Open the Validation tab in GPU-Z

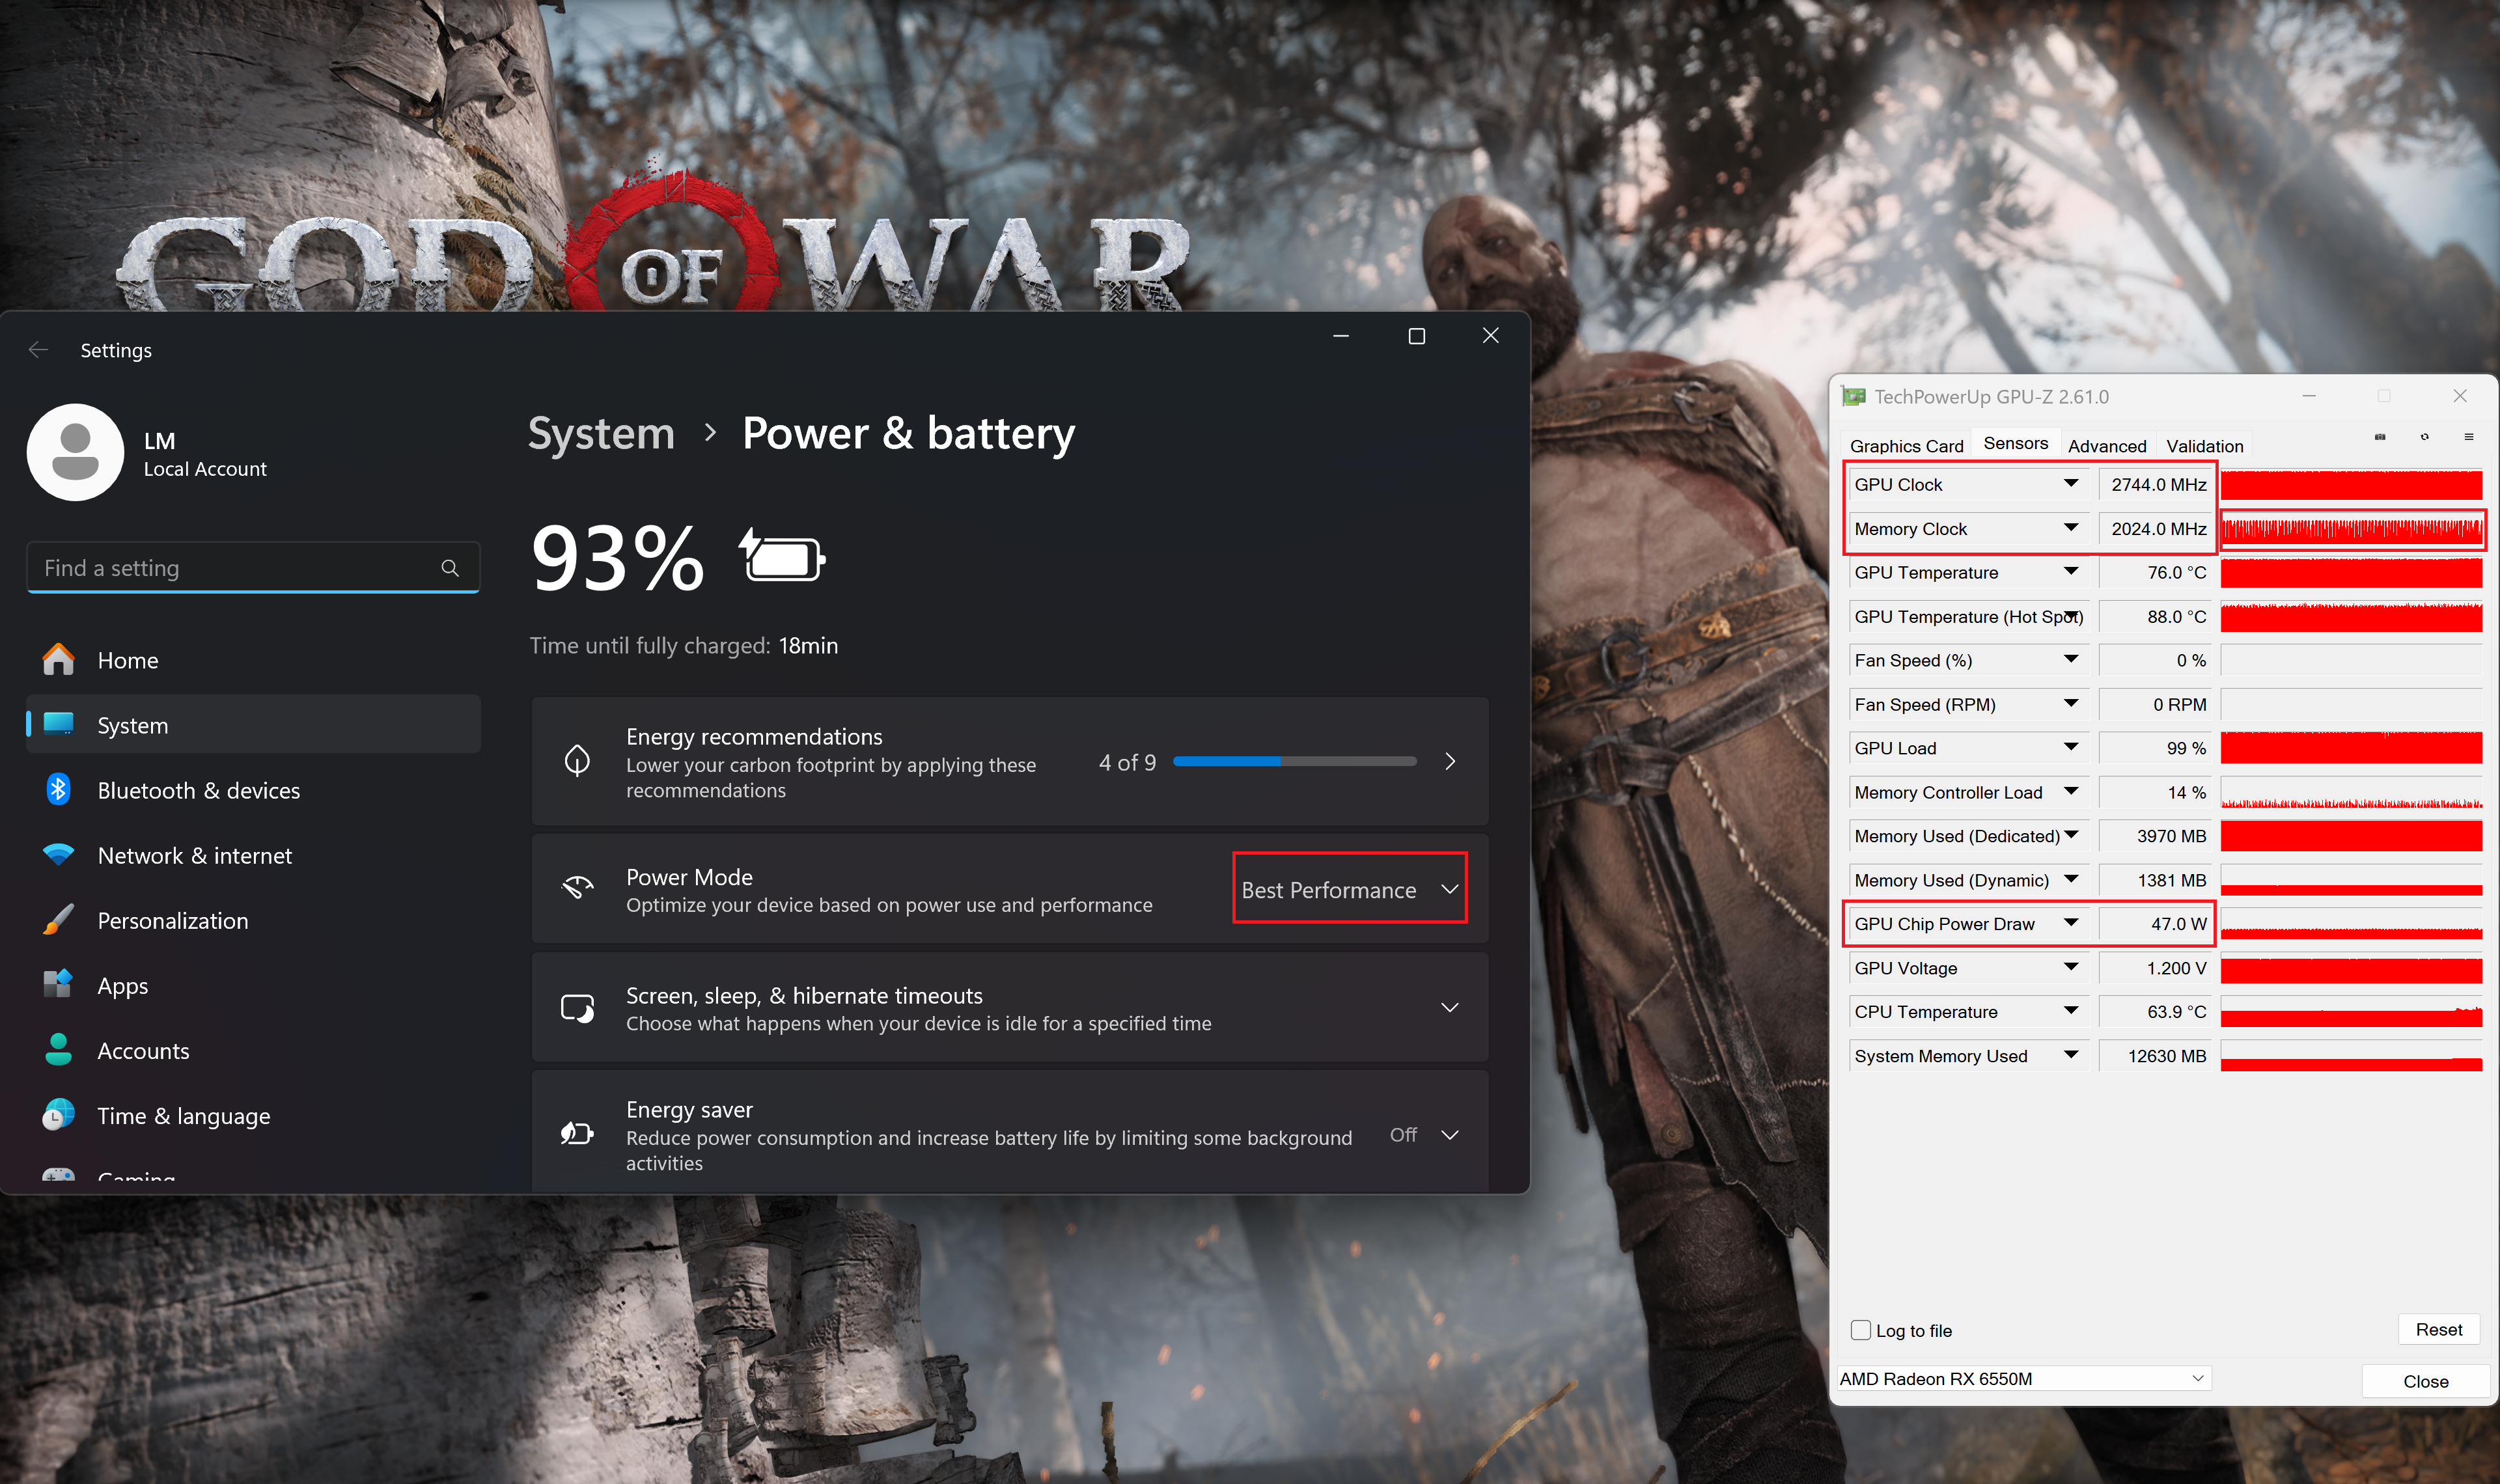2204,446
